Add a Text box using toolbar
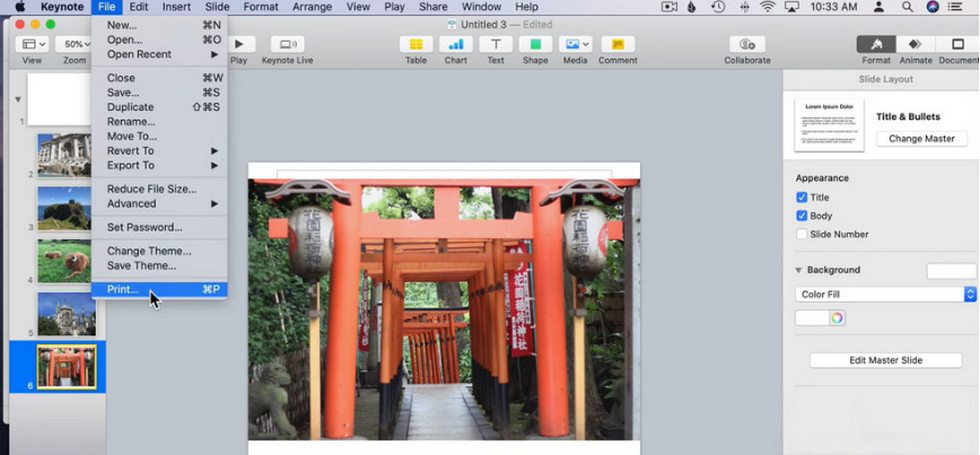 495,45
